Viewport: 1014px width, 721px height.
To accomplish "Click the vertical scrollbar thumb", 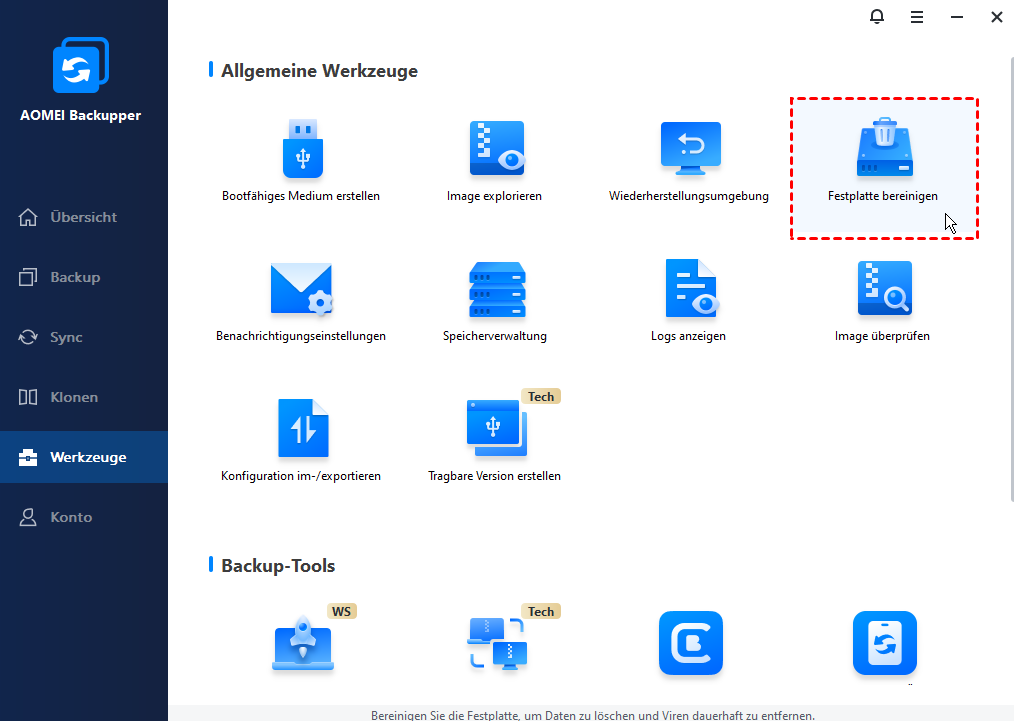I will click(x=1011, y=279).
